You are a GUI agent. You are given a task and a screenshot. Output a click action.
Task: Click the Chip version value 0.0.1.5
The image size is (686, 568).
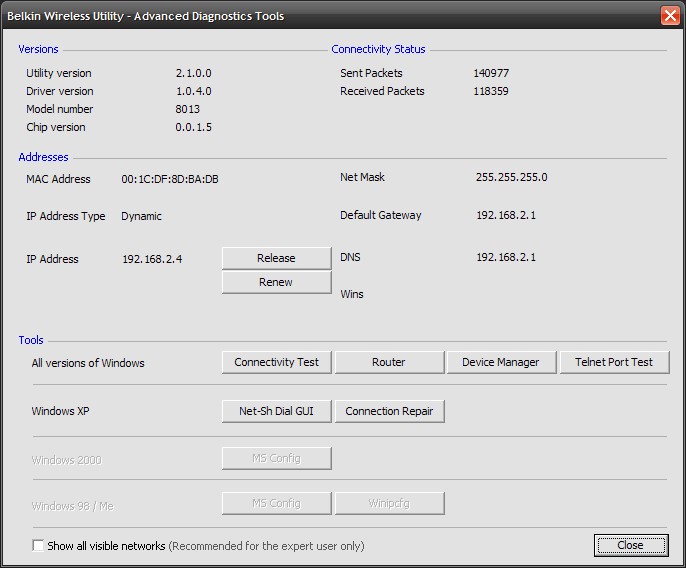[193, 127]
